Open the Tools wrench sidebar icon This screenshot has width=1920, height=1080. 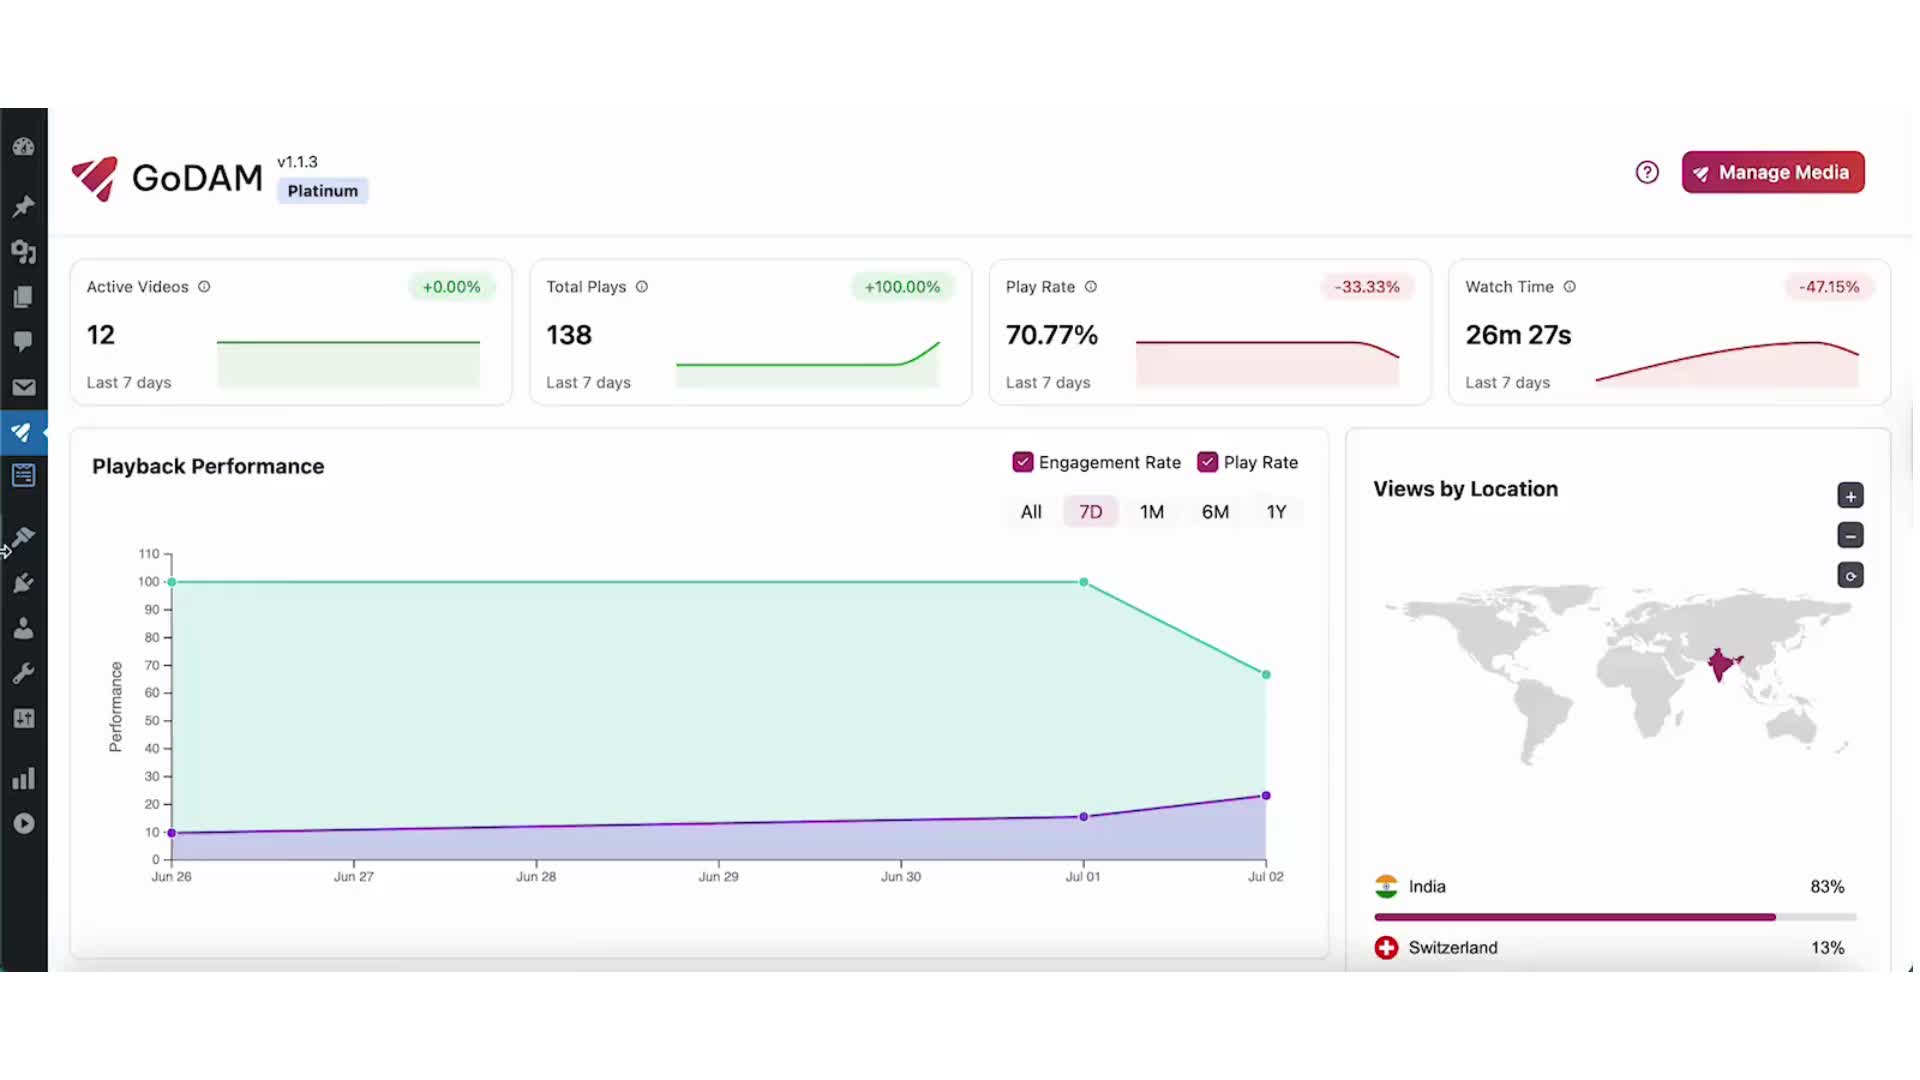pyautogui.click(x=23, y=673)
